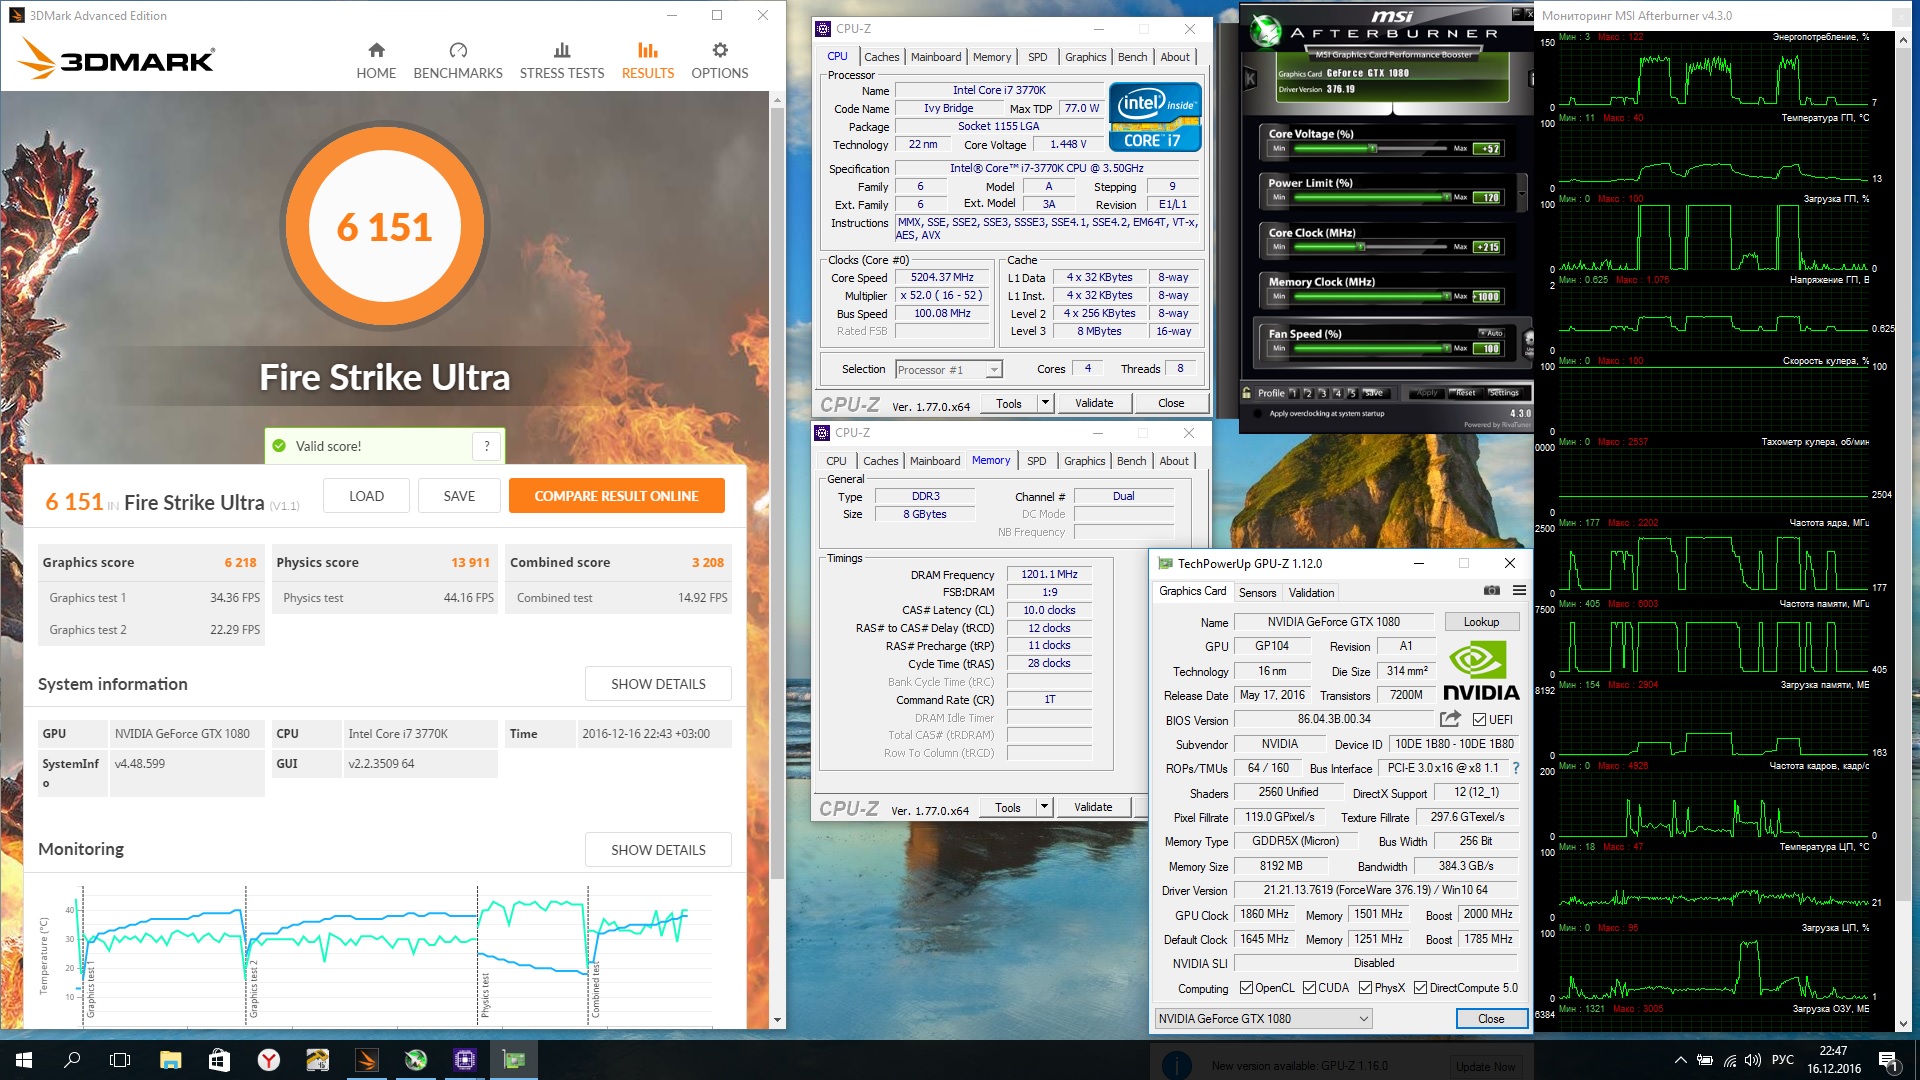Viewport: 1920px width, 1080px height.
Task: Click the Afterburner dragon logo
Action: (1265, 30)
